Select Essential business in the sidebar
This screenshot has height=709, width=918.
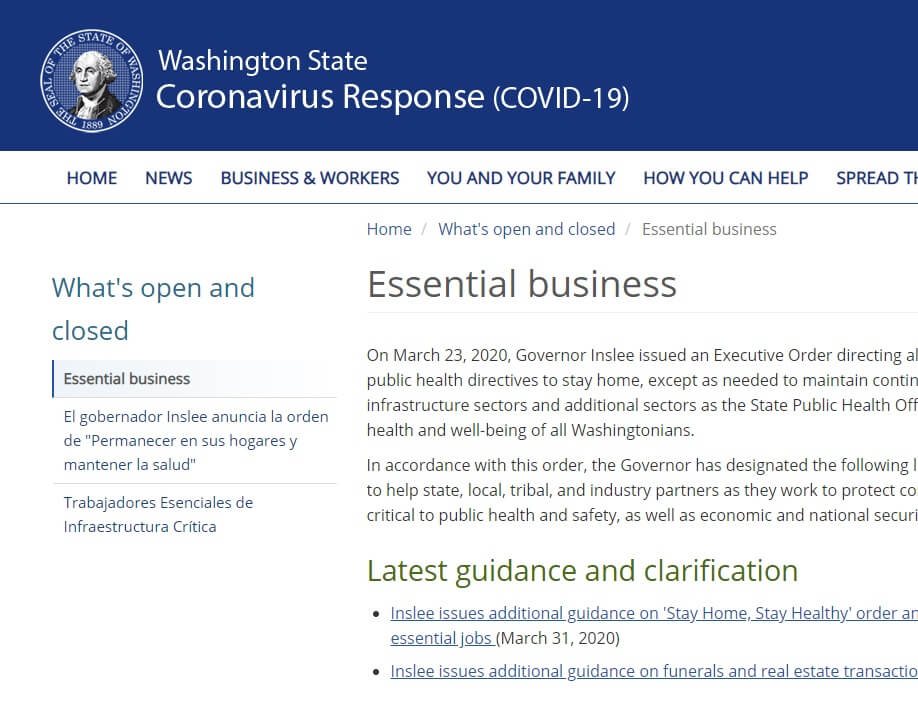(x=127, y=379)
